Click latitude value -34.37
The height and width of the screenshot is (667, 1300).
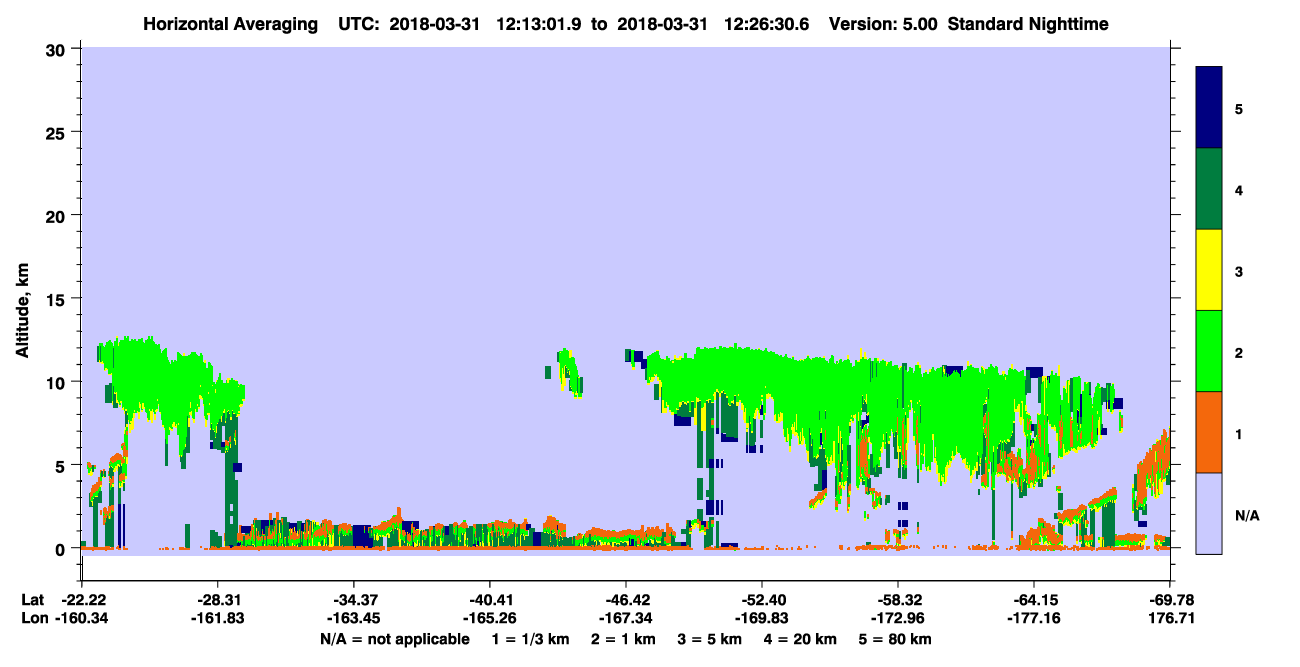tap(354, 600)
